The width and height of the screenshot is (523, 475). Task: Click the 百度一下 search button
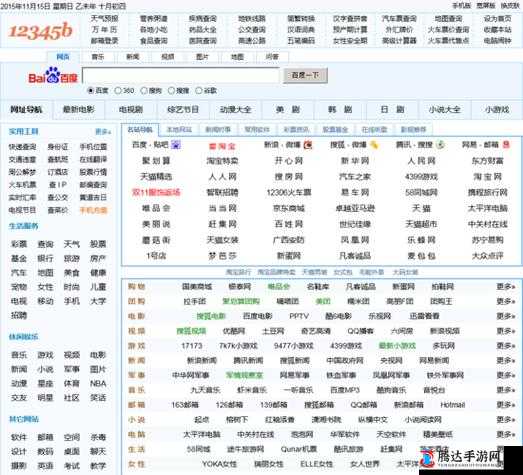click(x=305, y=75)
